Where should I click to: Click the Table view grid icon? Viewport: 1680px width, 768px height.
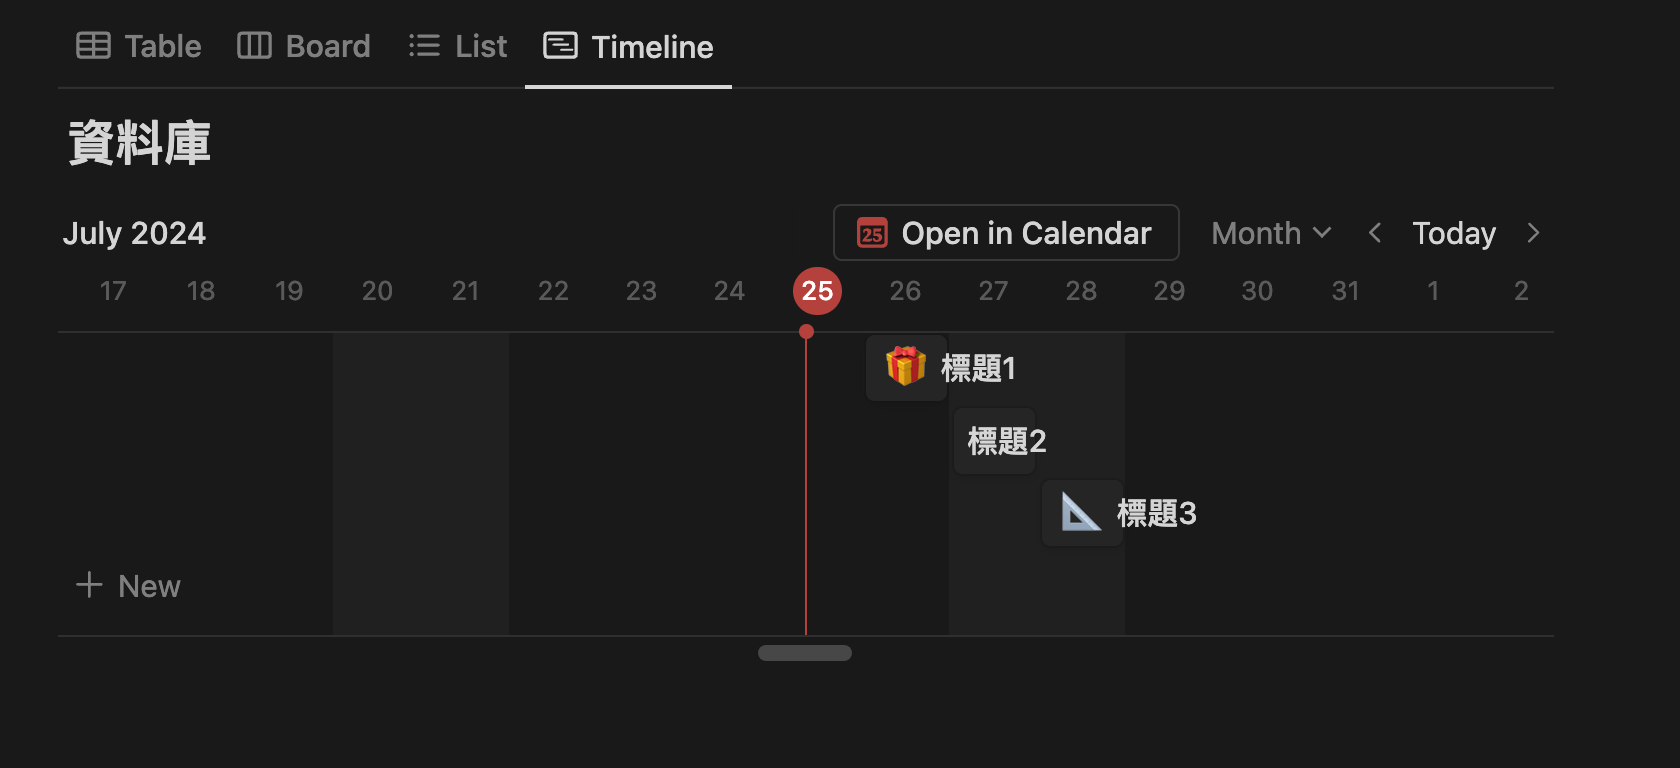point(94,46)
